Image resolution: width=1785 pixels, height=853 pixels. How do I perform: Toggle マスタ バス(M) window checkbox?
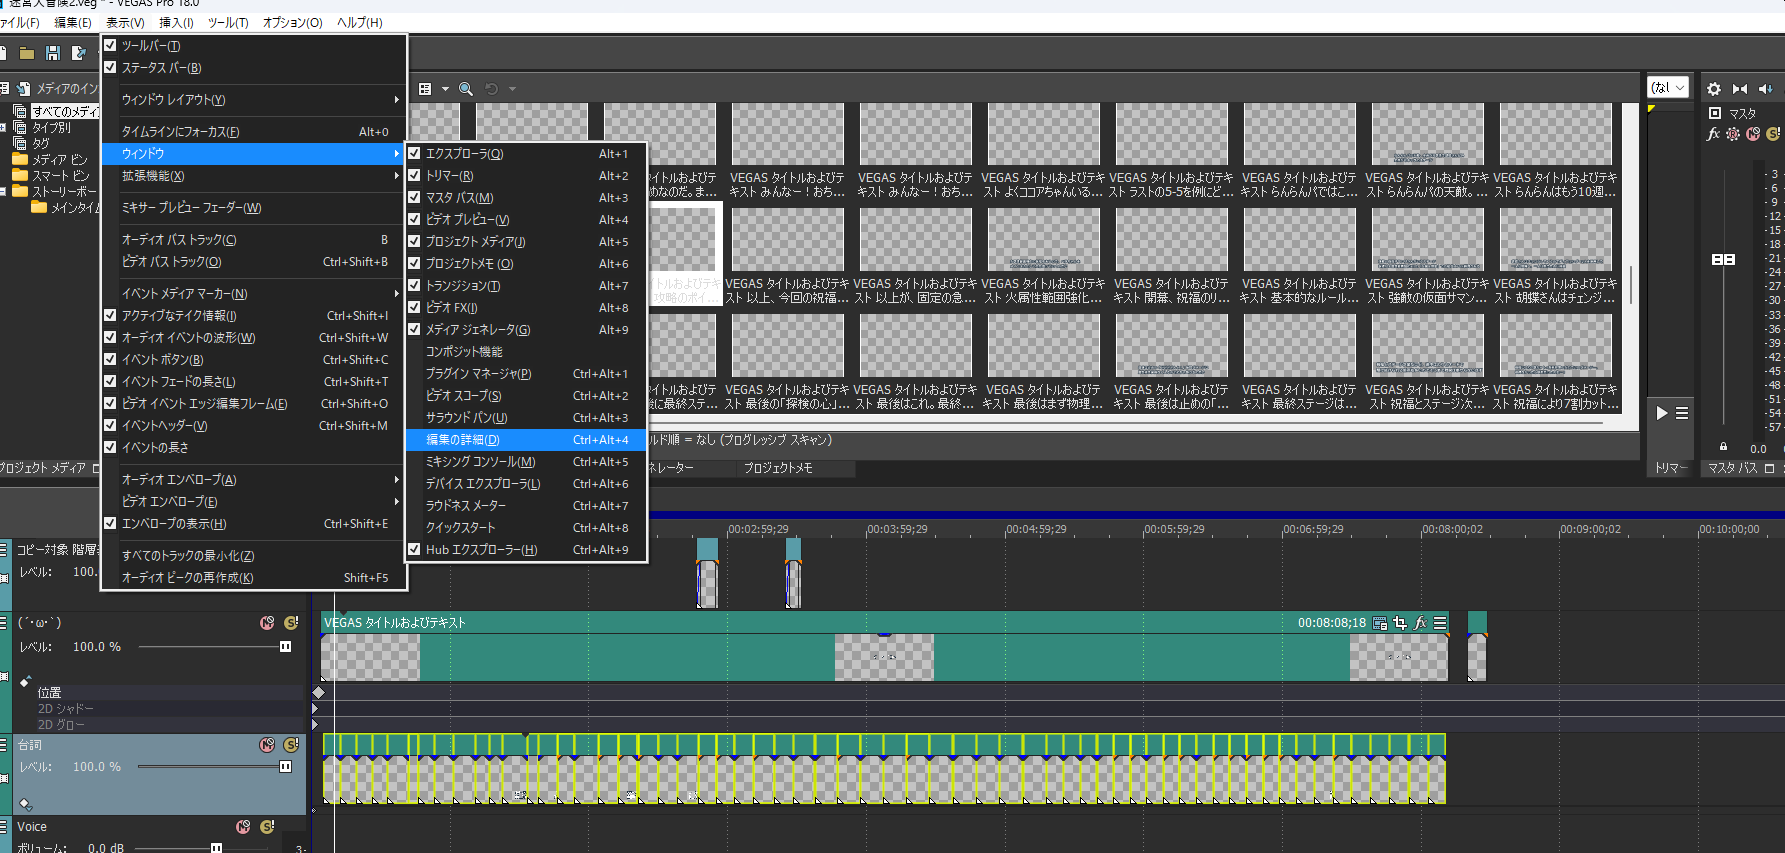point(414,197)
